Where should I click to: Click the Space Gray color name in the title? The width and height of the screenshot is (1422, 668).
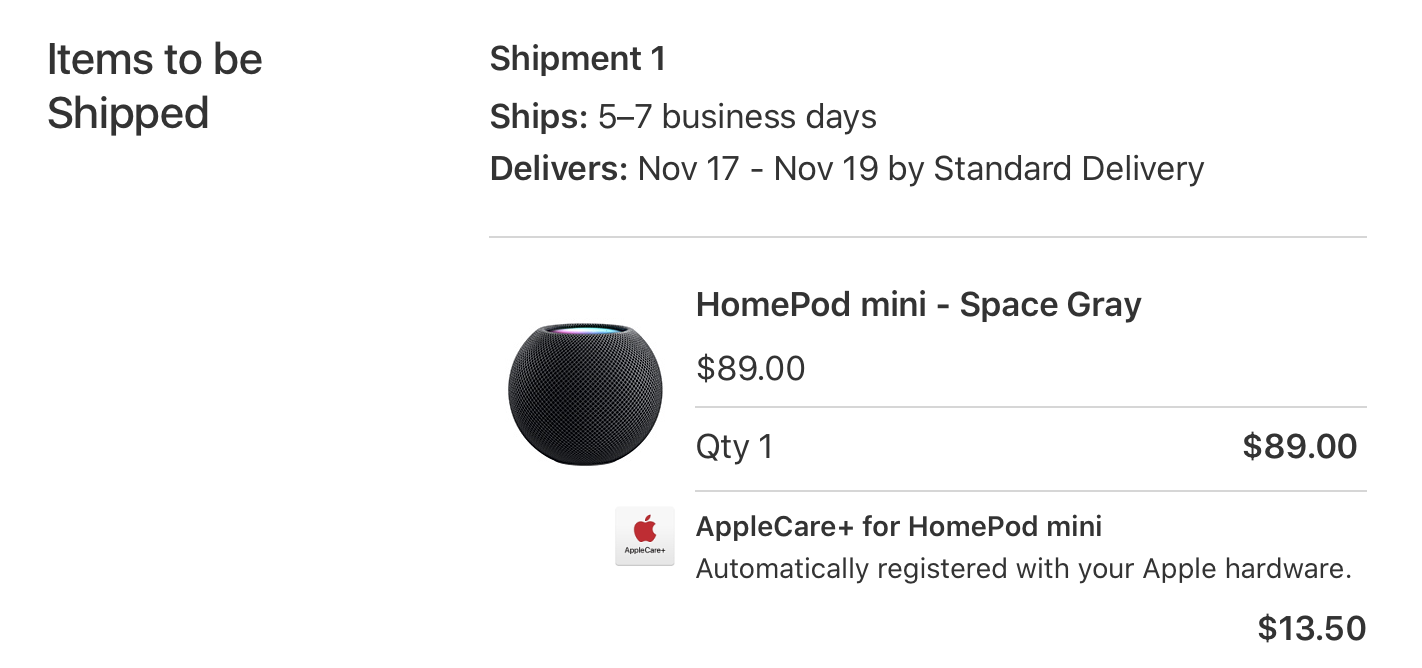coord(1050,304)
